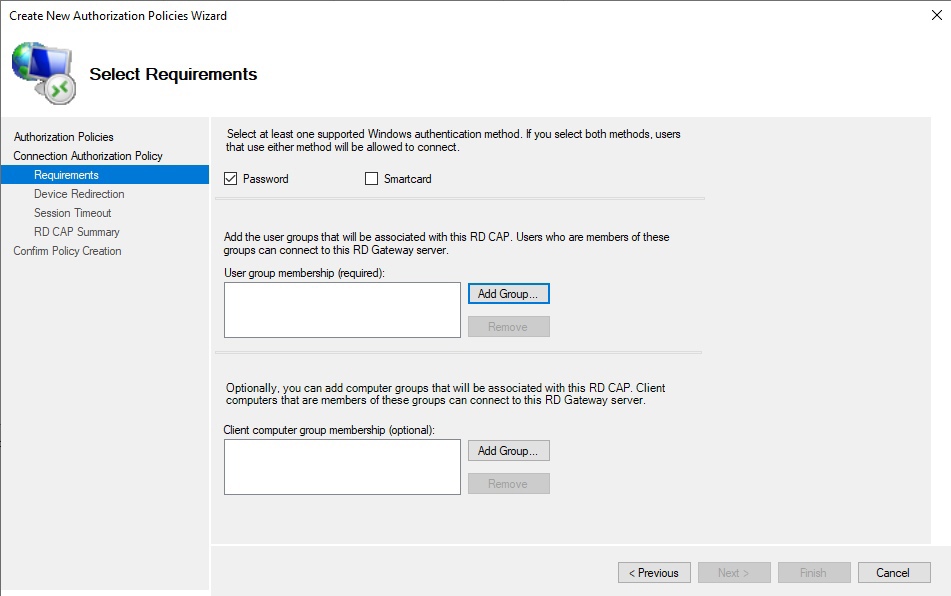Click the Finish button

tap(814, 573)
